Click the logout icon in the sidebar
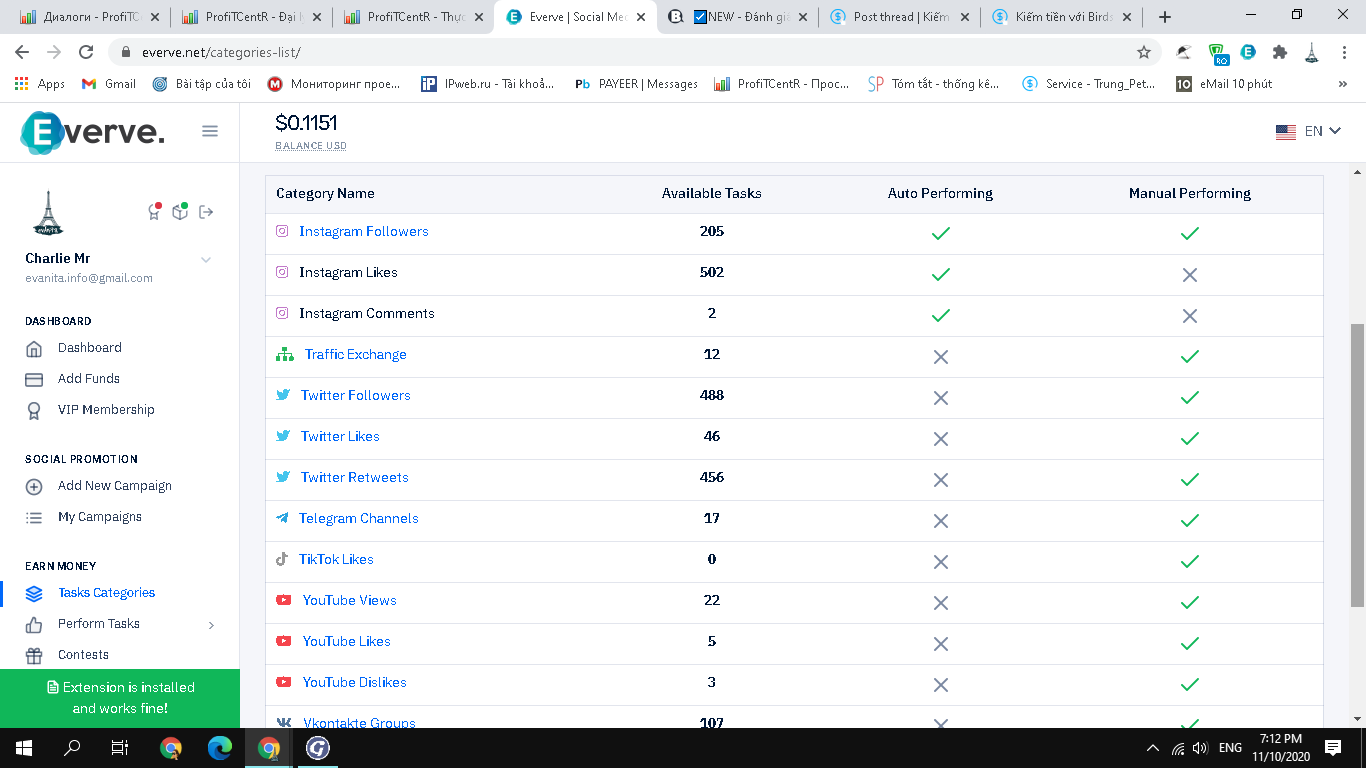 point(206,212)
